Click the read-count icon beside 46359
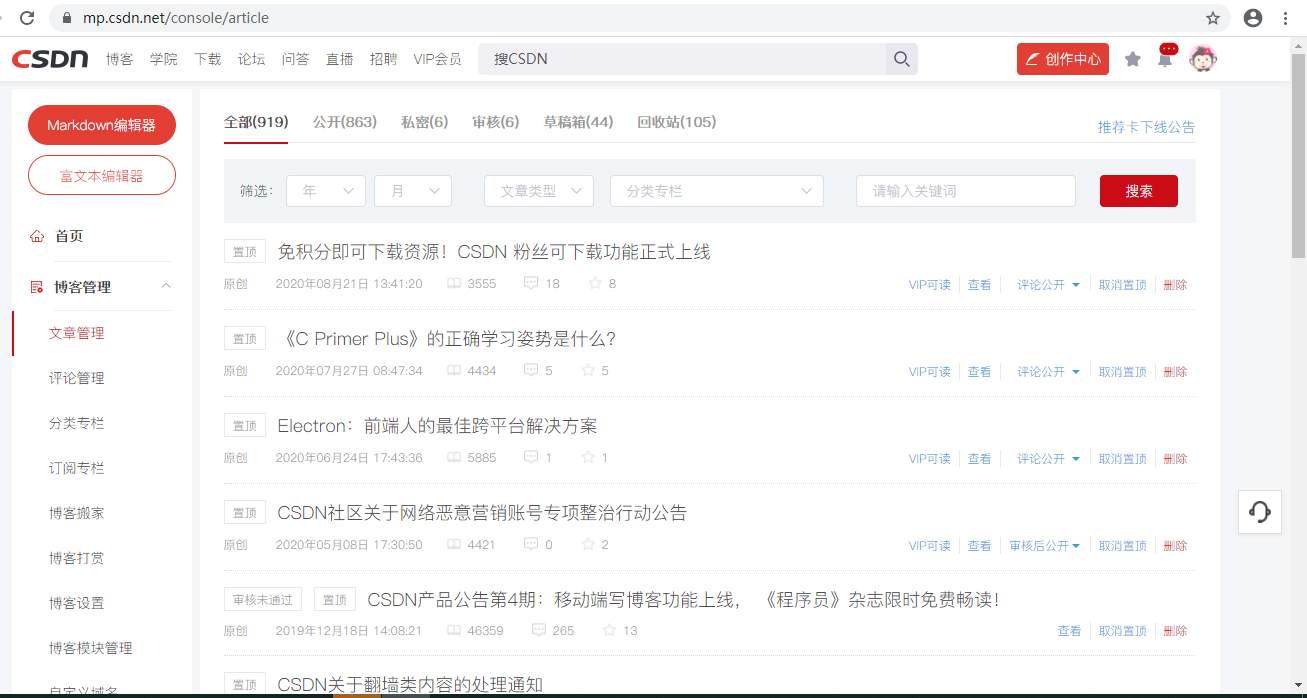The width and height of the screenshot is (1307, 698). coord(454,631)
